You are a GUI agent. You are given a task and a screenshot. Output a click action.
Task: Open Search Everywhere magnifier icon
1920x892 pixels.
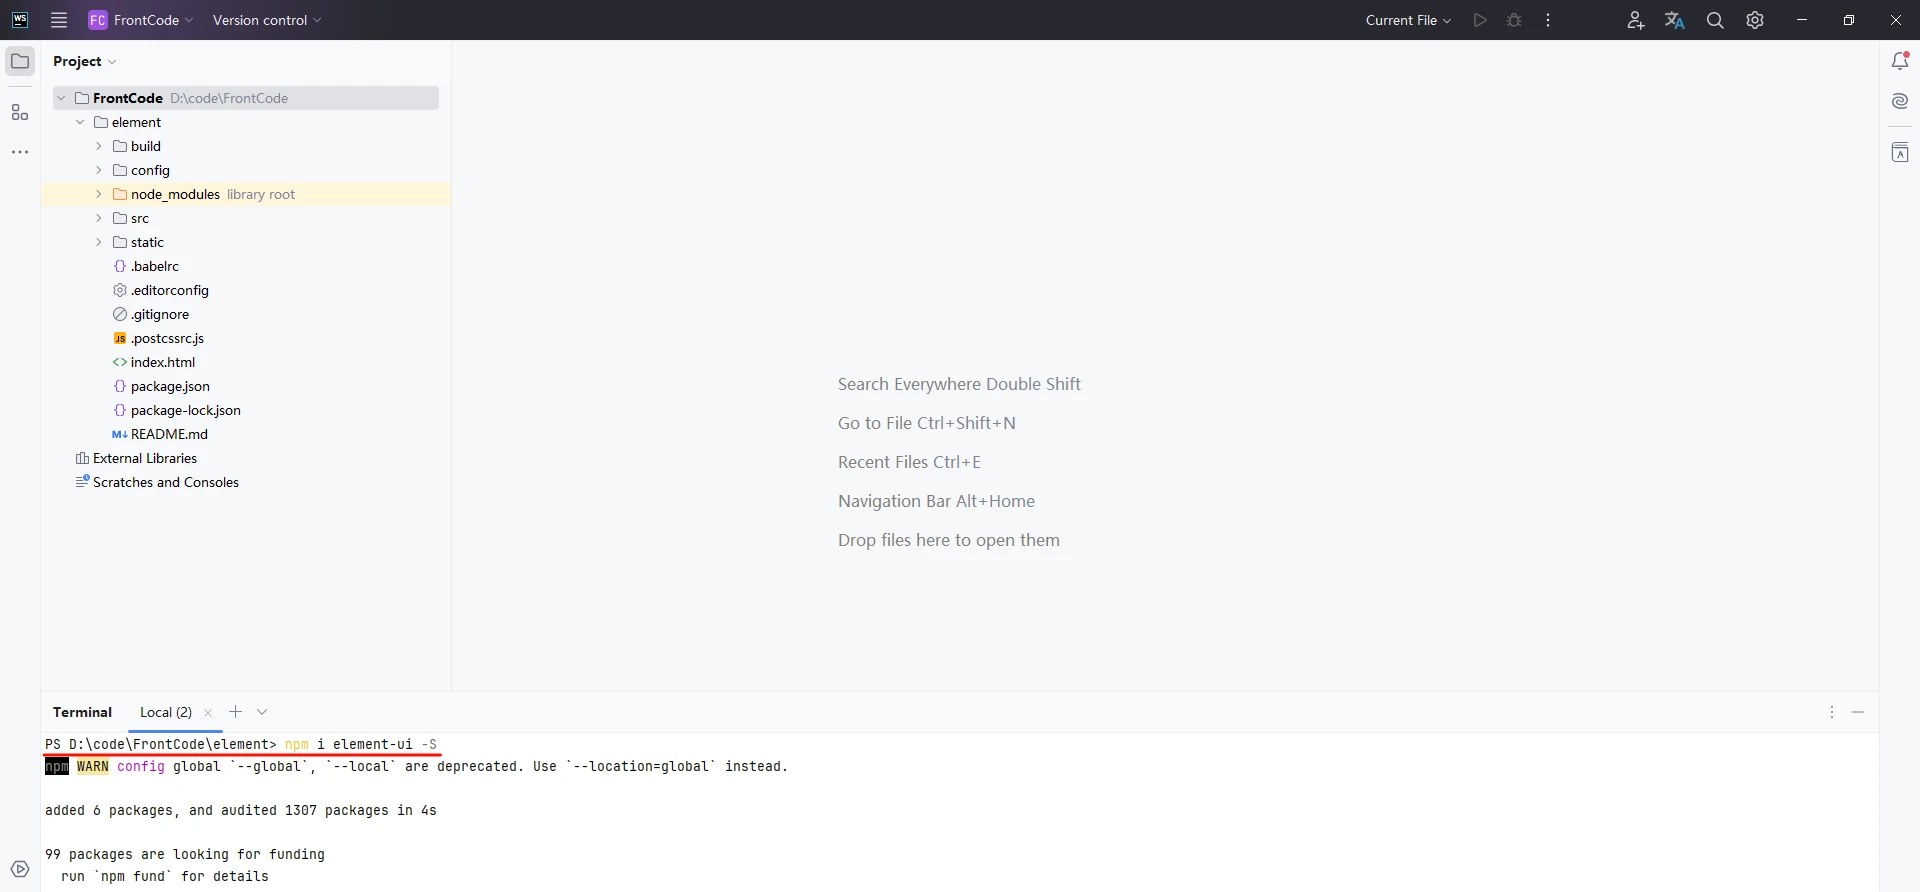pyautogui.click(x=1715, y=20)
